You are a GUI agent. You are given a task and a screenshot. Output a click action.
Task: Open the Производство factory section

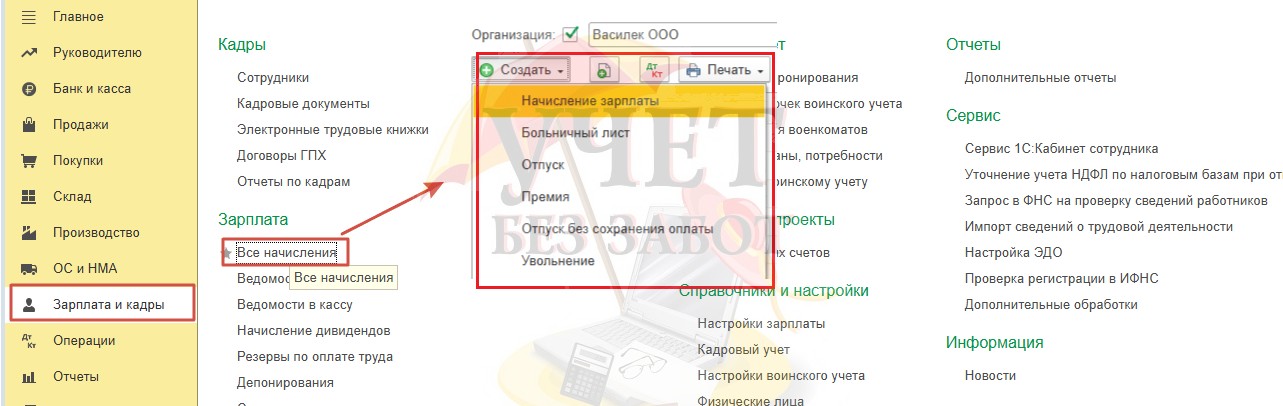[x=96, y=232]
